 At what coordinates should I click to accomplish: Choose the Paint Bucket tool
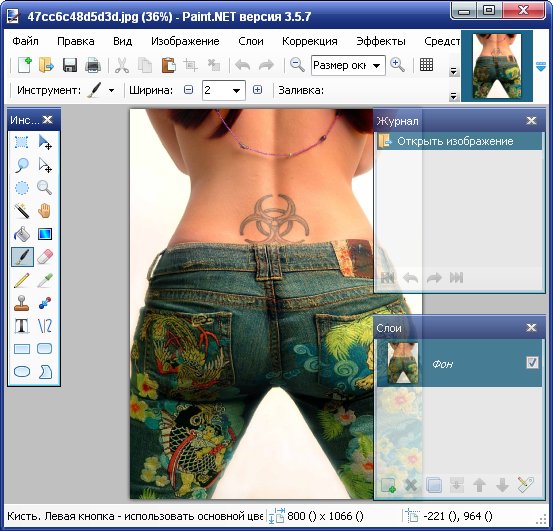[22, 234]
